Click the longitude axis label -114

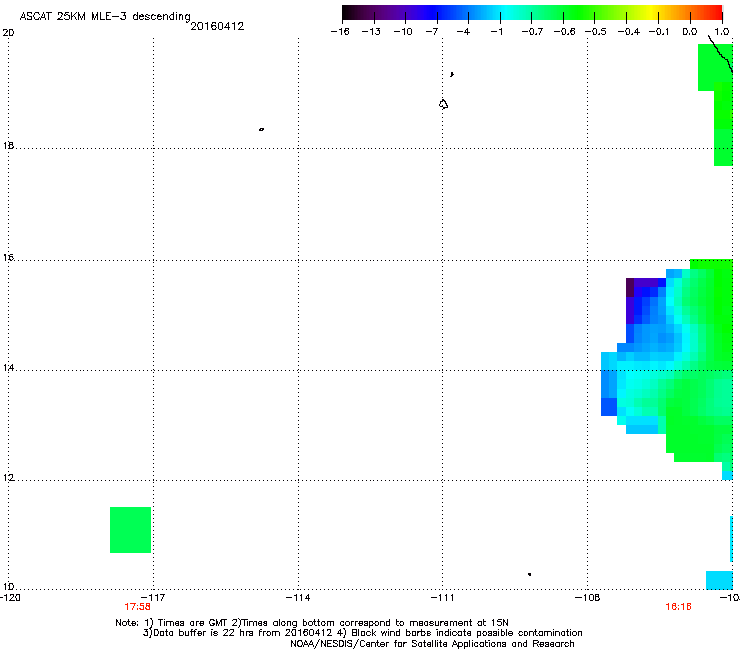(x=298, y=598)
